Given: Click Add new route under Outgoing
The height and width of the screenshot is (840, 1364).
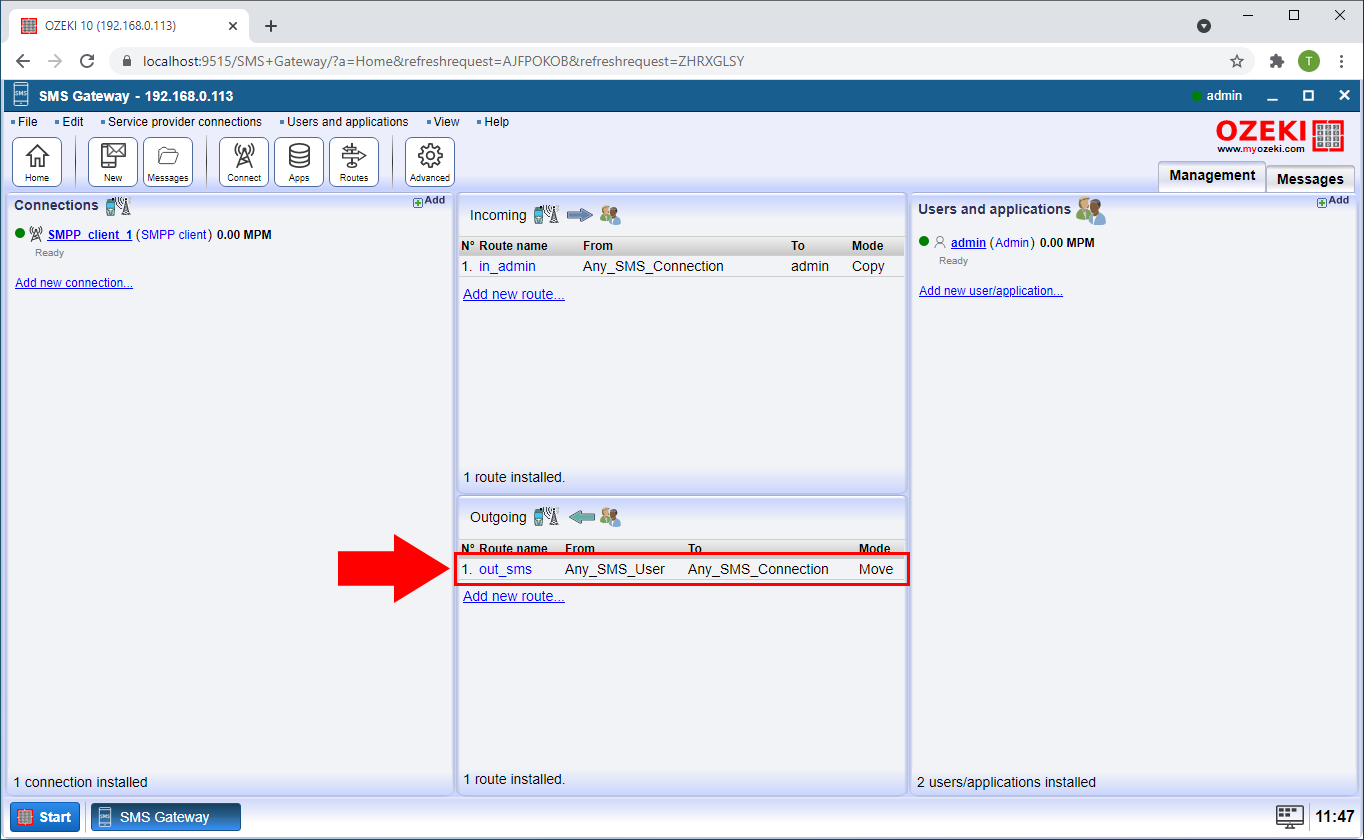Looking at the screenshot, I should pyautogui.click(x=514, y=596).
